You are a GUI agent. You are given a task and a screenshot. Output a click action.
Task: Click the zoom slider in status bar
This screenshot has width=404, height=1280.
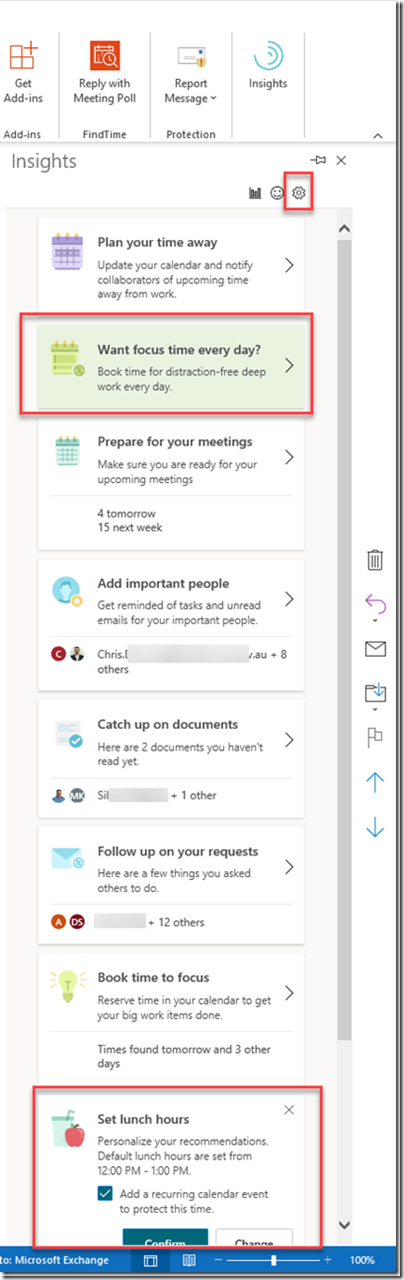tap(272, 1260)
